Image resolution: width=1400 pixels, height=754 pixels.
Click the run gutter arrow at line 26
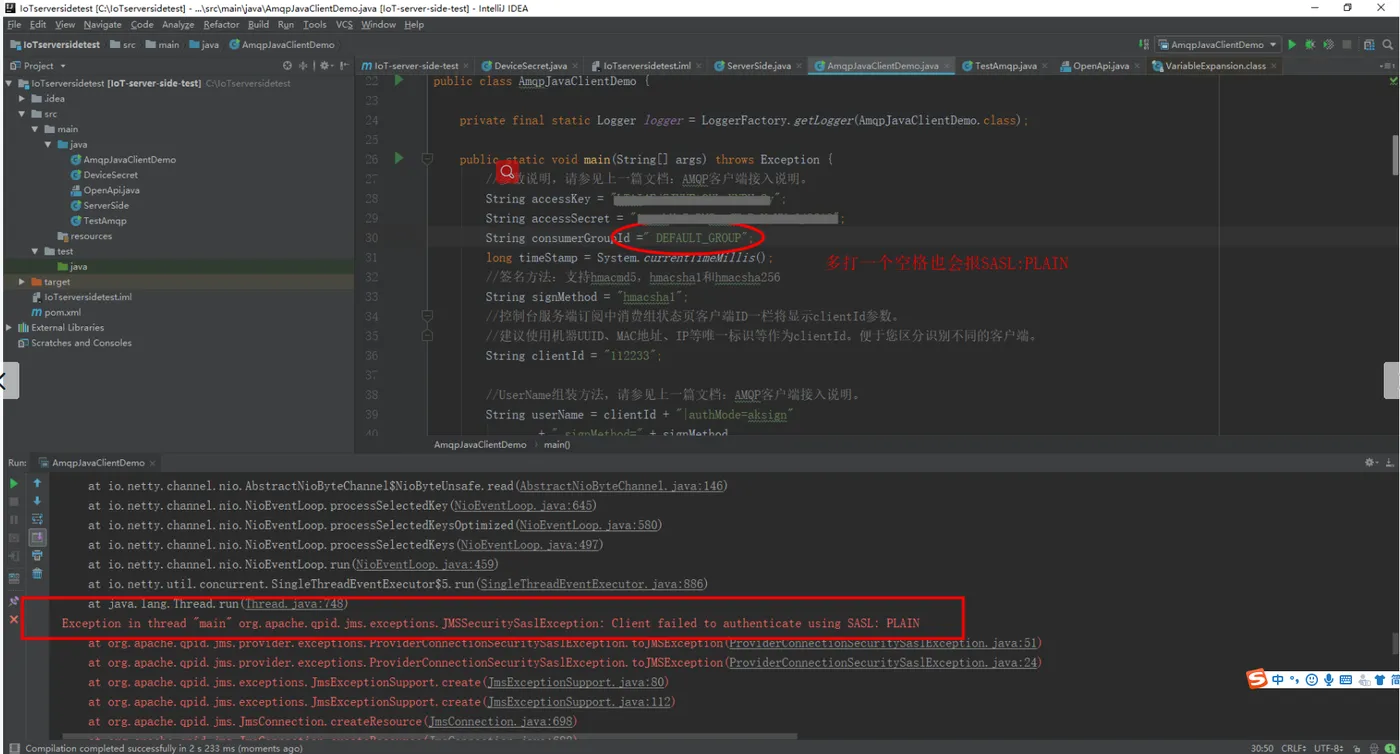pyautogui.click(x=398, y=158)
